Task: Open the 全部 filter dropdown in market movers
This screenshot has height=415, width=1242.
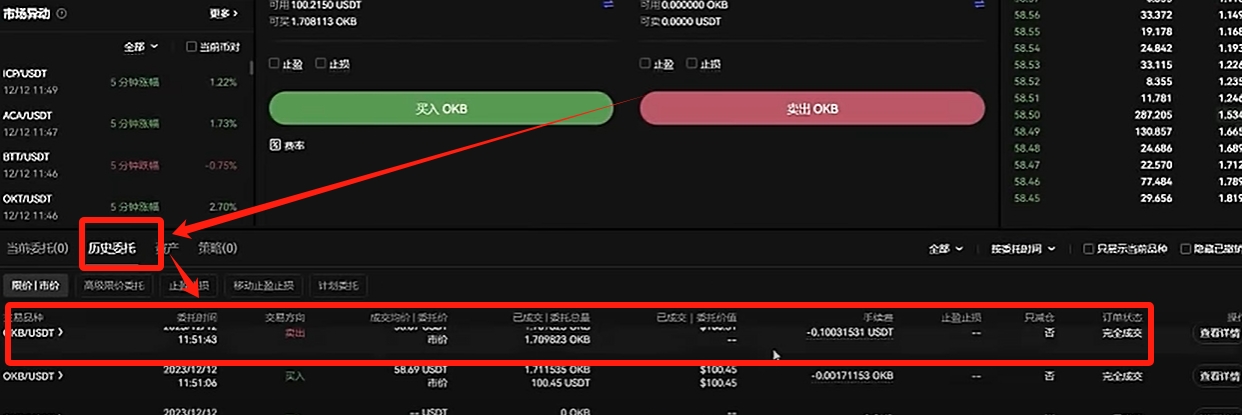Action: tap(140, 47)
